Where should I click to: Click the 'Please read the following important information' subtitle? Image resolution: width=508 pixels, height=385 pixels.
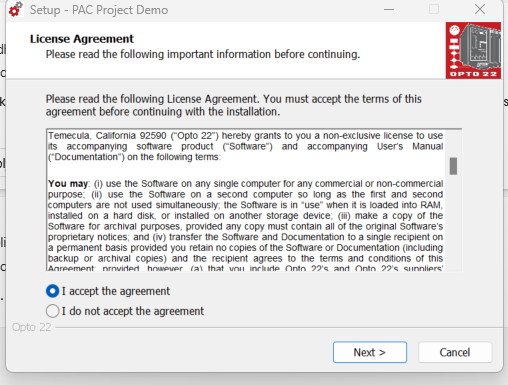pyautogui.click(x=203, y=54)
